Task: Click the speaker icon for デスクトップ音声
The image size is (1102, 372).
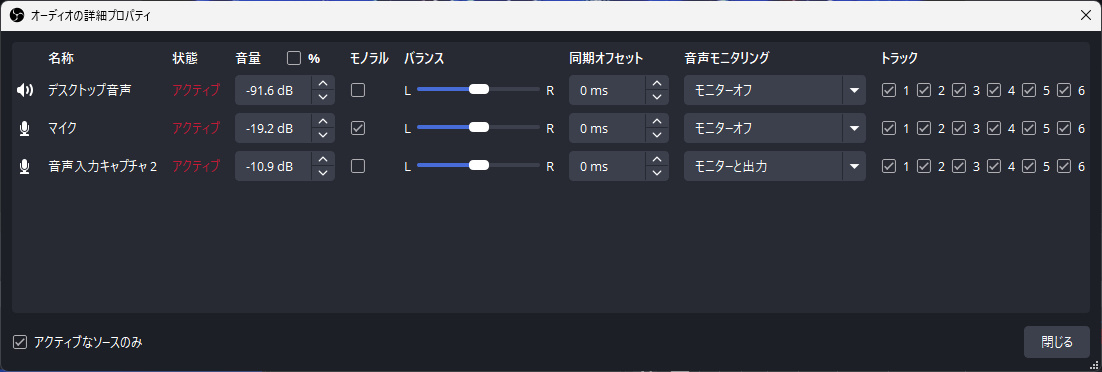Action: click(x=25, y=90)
